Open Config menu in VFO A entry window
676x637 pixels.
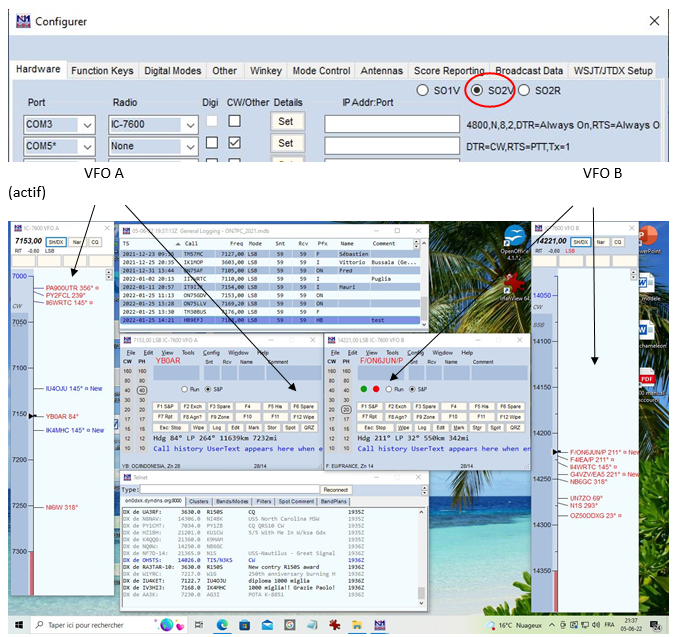tap(211, 353)
